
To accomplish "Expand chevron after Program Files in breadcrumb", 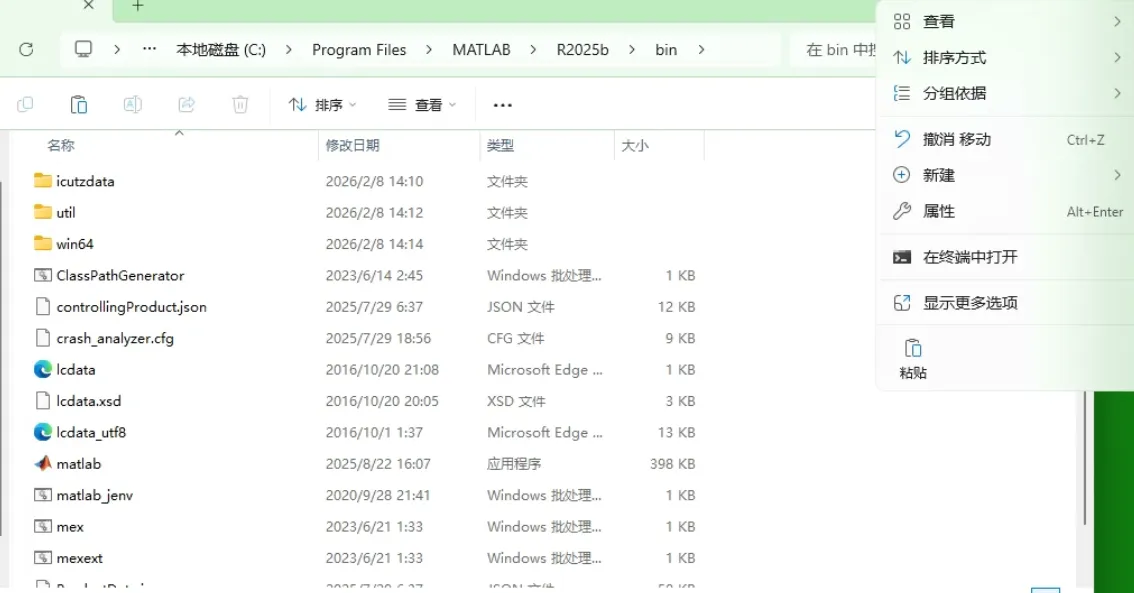I will pyautogui.click(x=429, y=49).
